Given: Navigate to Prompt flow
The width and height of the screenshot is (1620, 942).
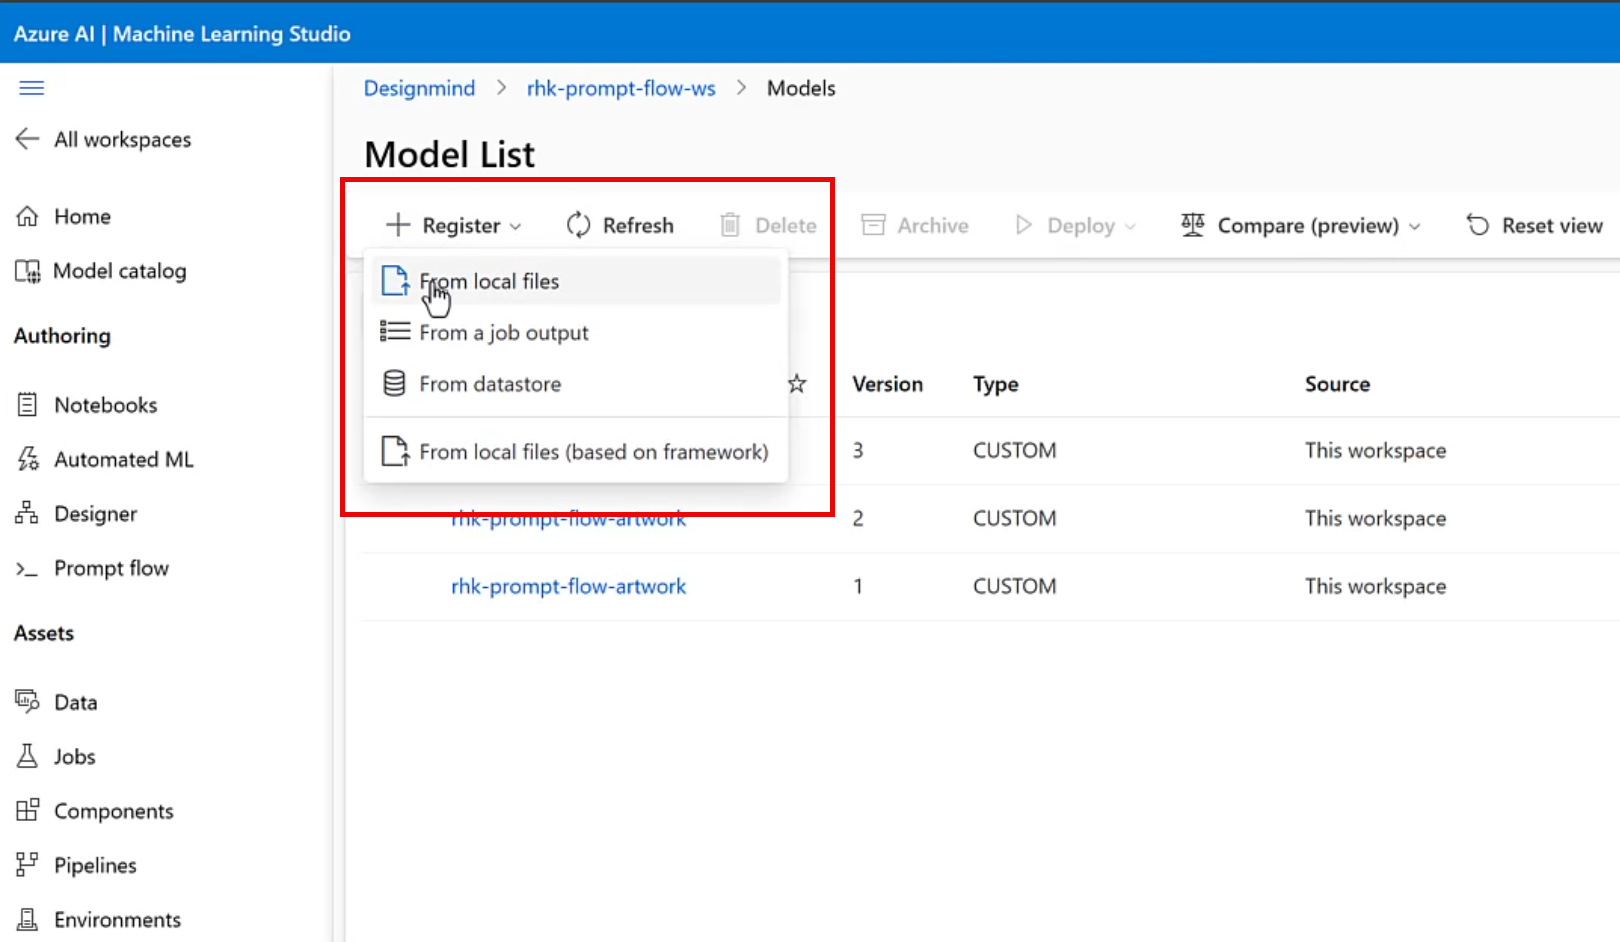Looking at the screenshot, I should click(111, 568).
